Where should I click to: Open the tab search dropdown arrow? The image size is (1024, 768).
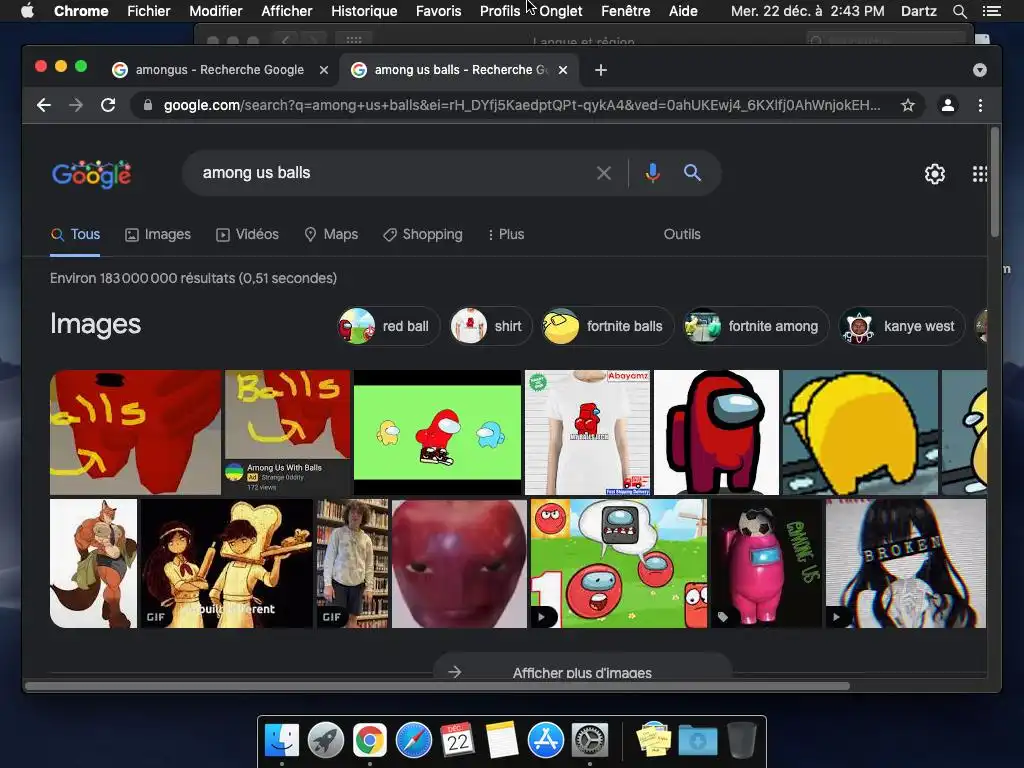tap(980, 70)
